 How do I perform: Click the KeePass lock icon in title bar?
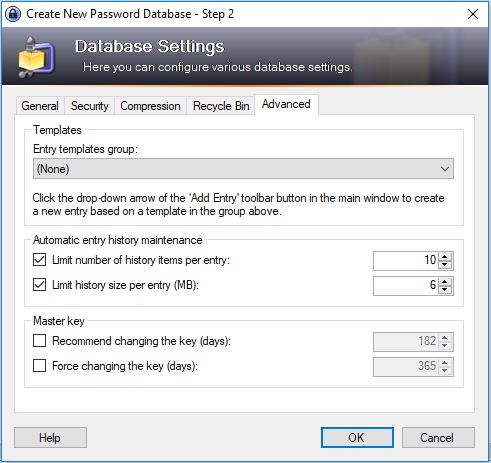pyautogui.click(x=13, y=14)
